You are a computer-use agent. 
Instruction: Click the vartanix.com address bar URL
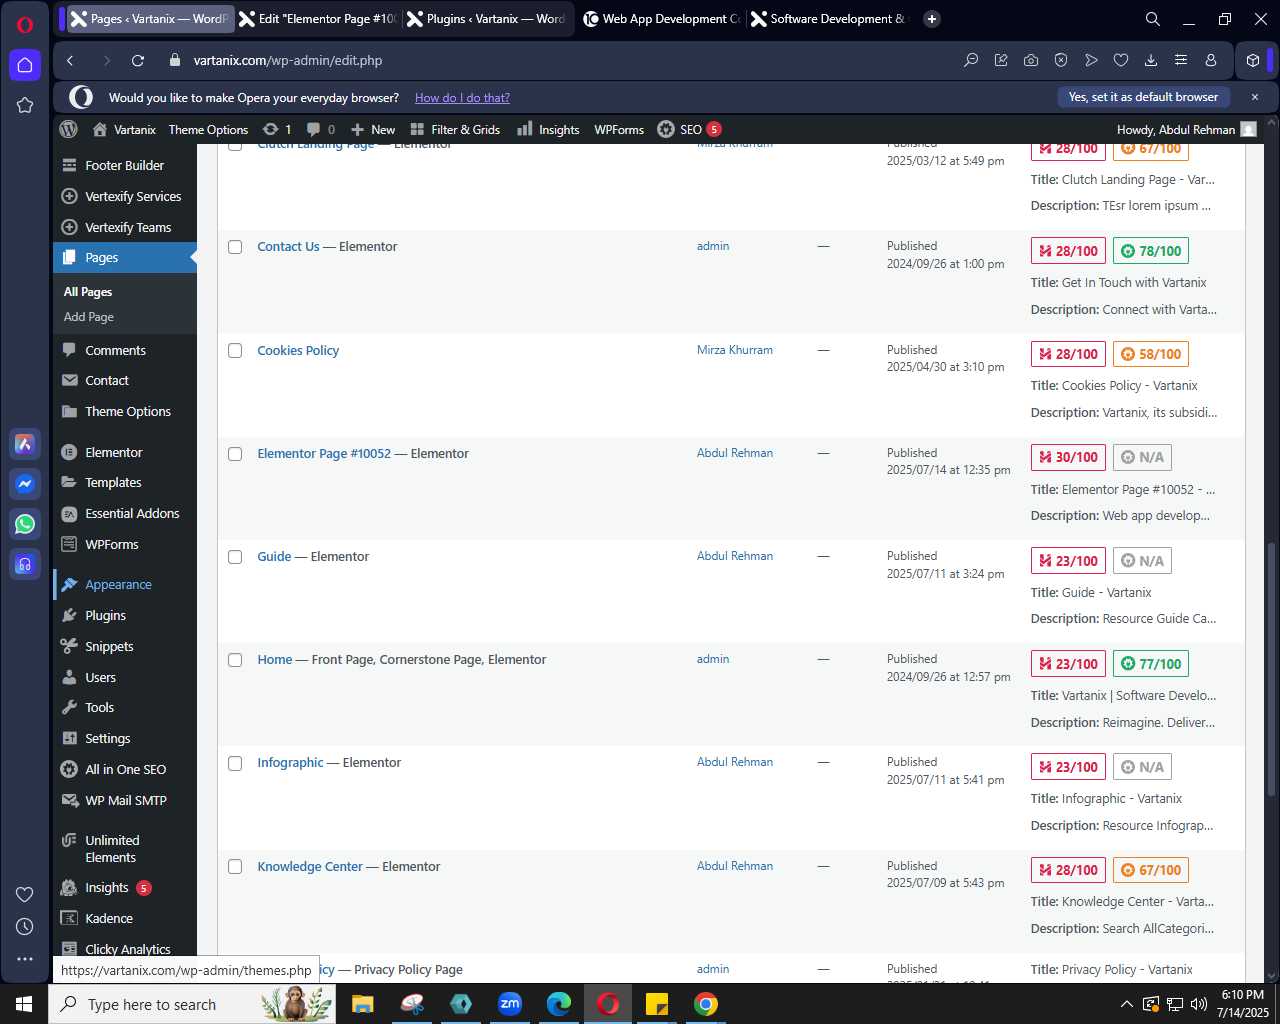(288, 60)
